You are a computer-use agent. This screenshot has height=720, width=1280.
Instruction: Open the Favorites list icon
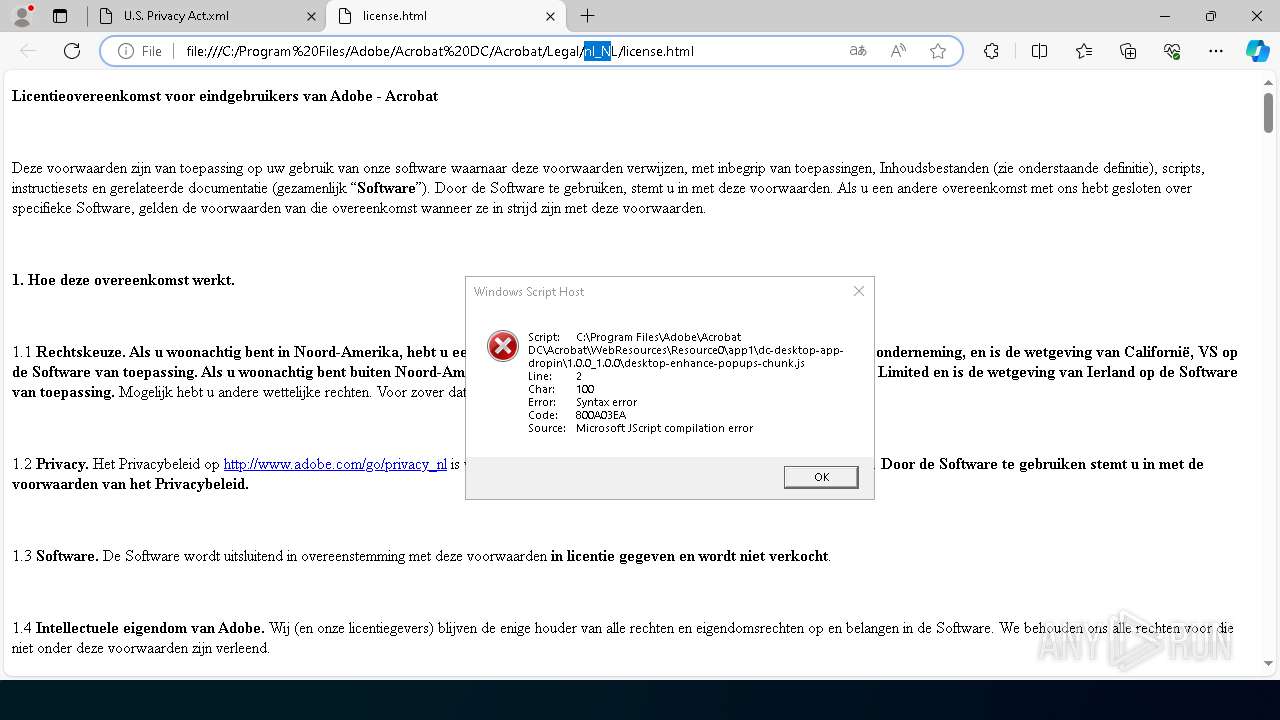click(x=1084, y=51)
